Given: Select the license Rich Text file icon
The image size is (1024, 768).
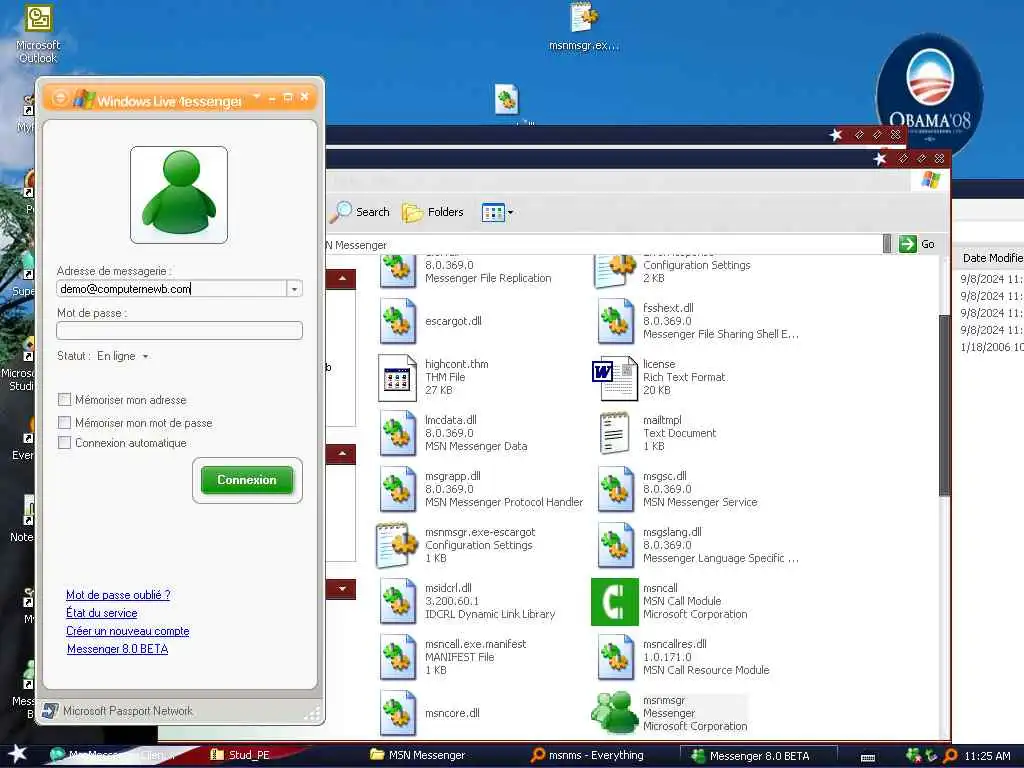Looking at the screenshot, I should click(x=615, y=377).
